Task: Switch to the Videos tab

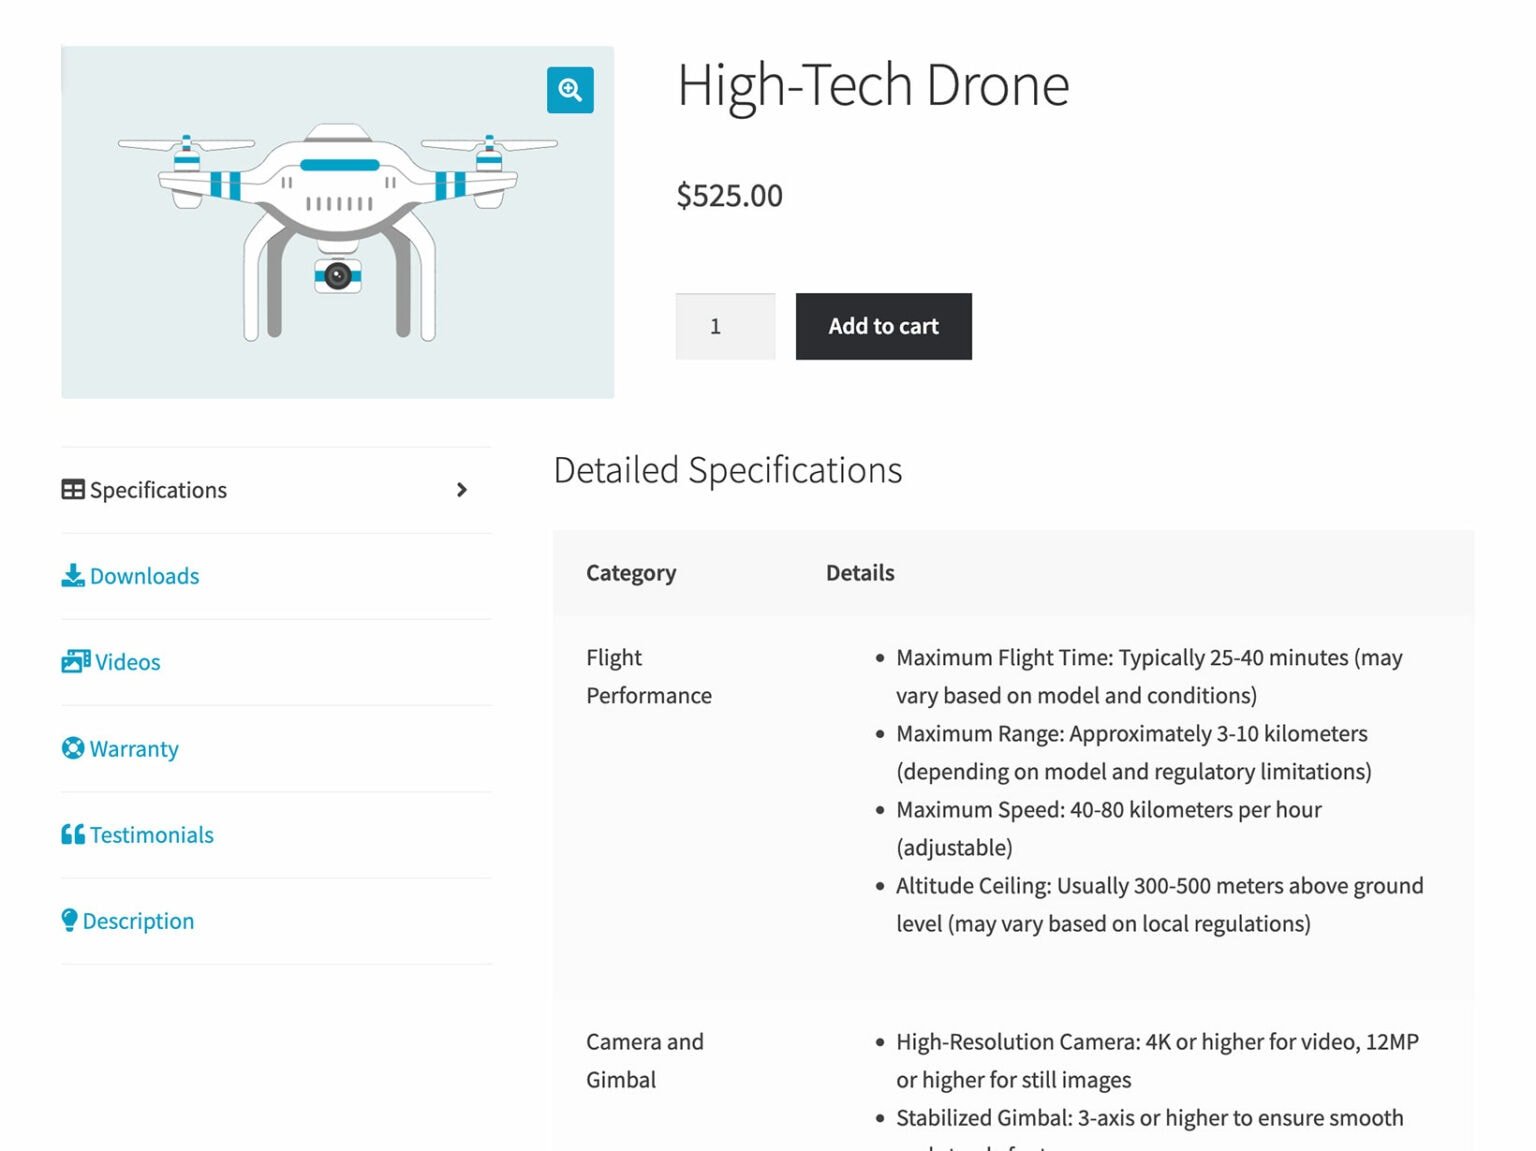Action: 124,661
